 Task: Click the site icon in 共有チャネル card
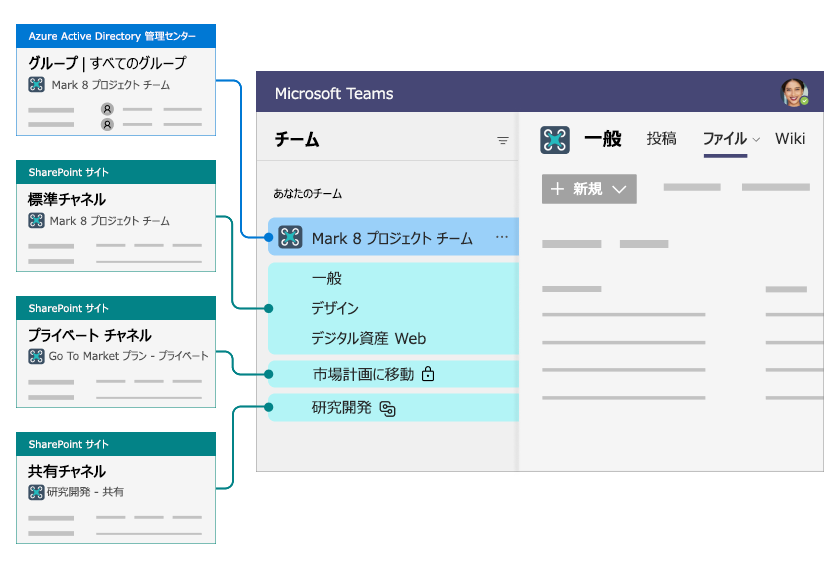coord(36,492)
